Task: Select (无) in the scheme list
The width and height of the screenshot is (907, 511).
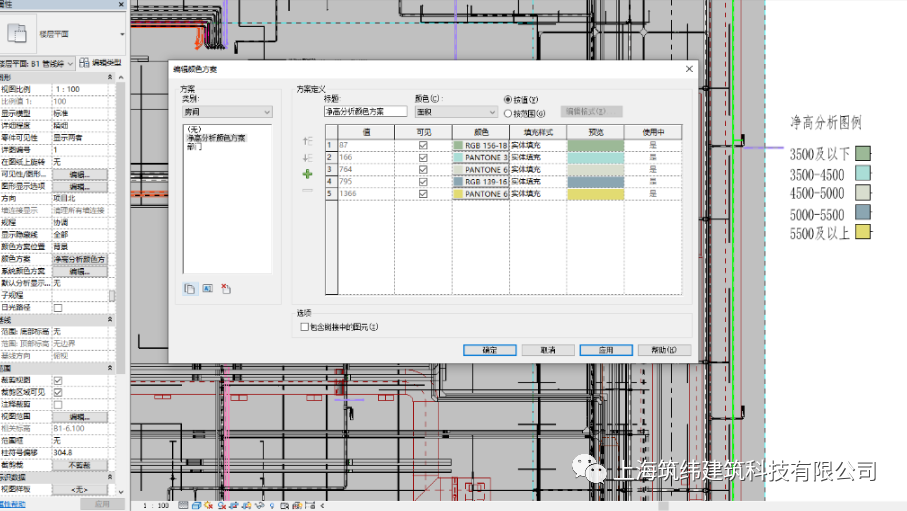Action: point(194,129)
